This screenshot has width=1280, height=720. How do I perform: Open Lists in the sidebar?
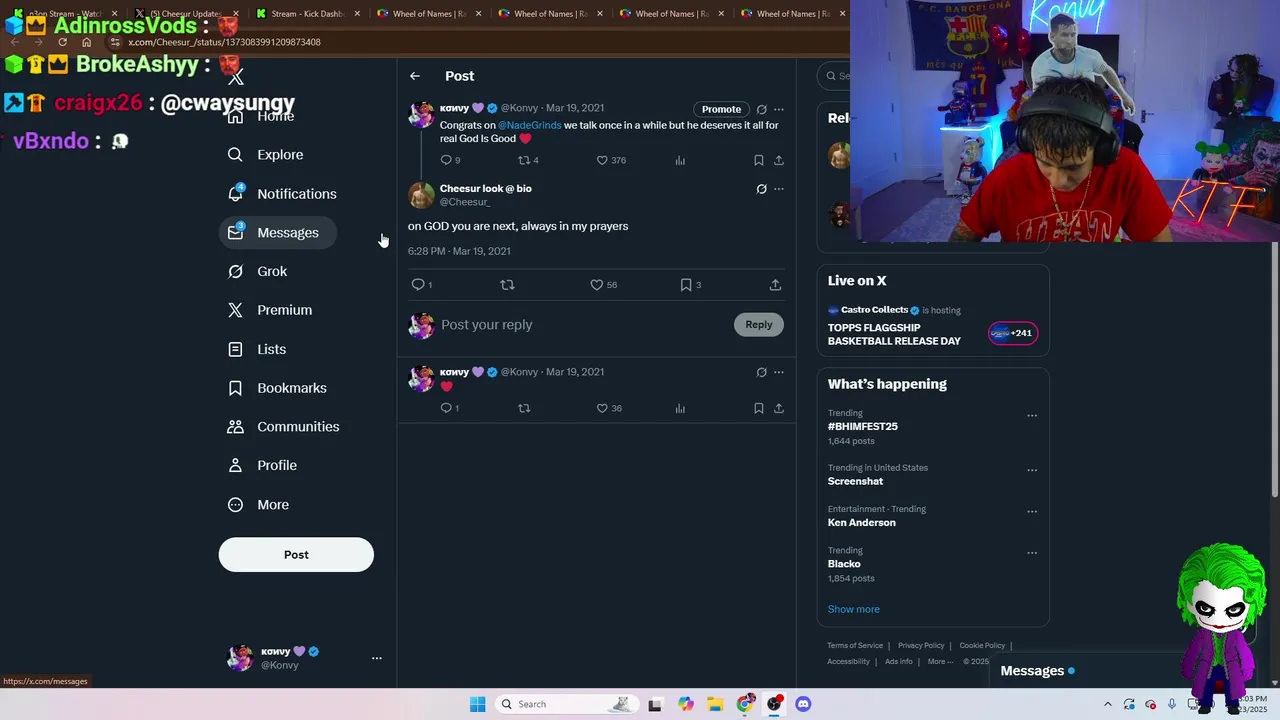(257, 349)
